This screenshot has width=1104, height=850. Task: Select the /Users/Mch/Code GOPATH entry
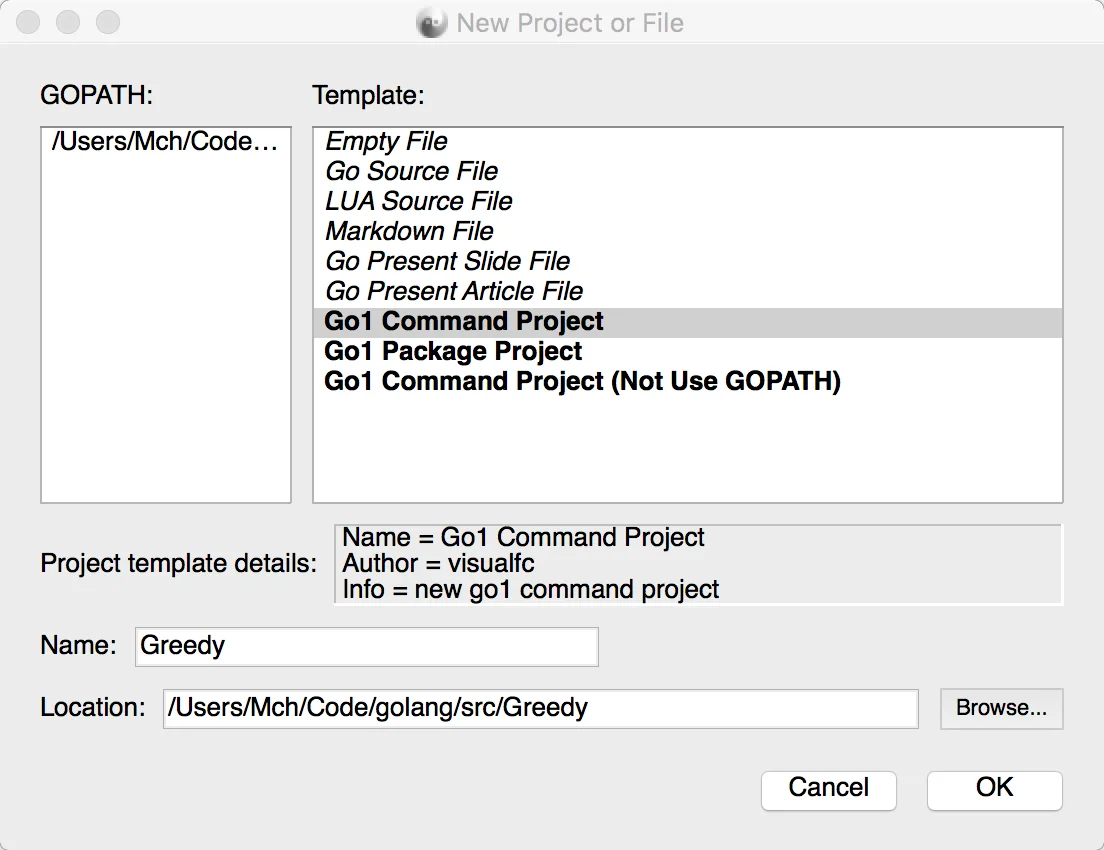[165, 142]
